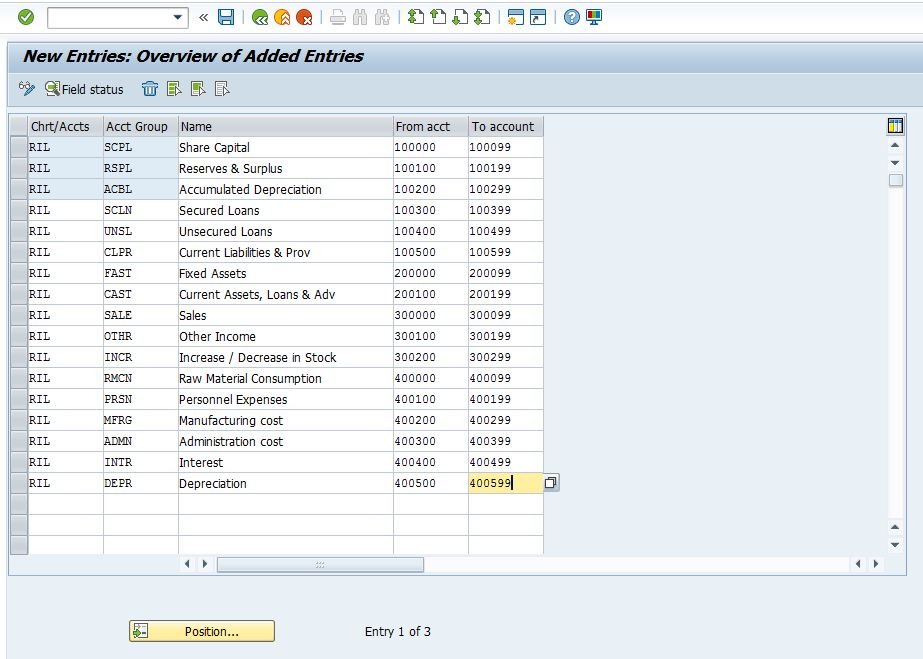923x659 pixels.
Task: Select row selector for Depreciation row
Action: click(19, 483)
